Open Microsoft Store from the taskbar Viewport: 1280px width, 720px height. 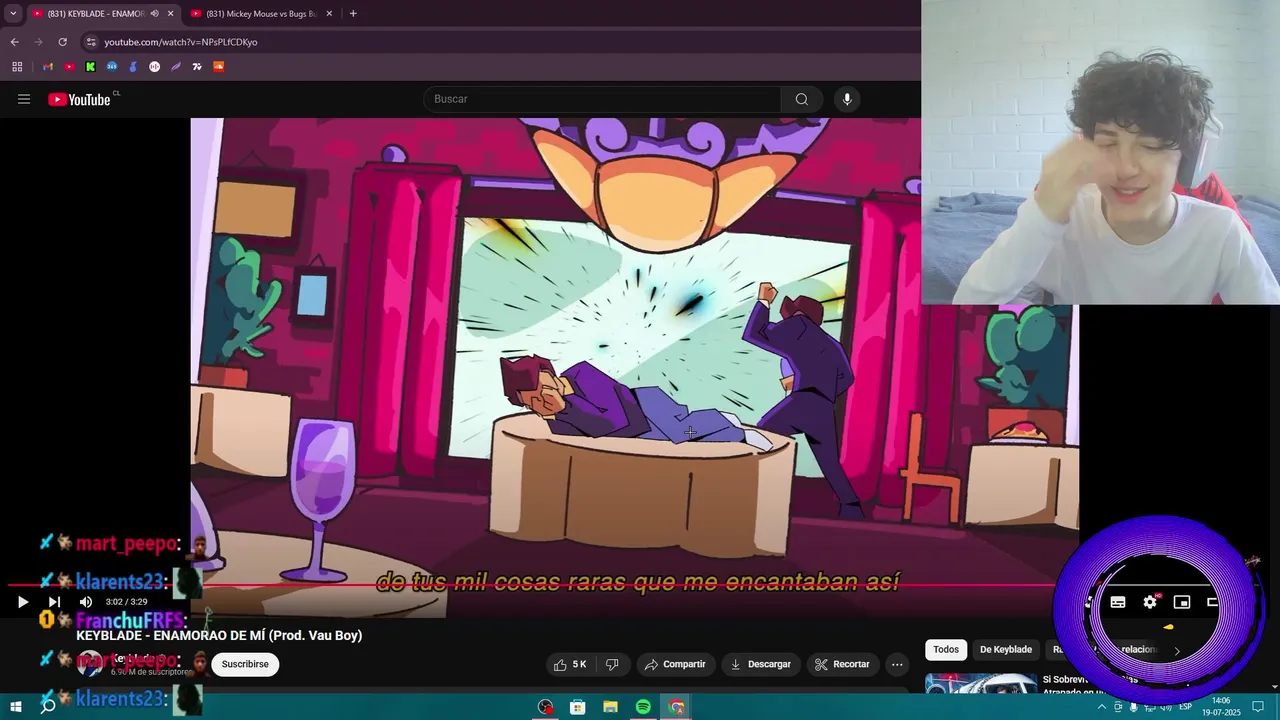(578, 707)
